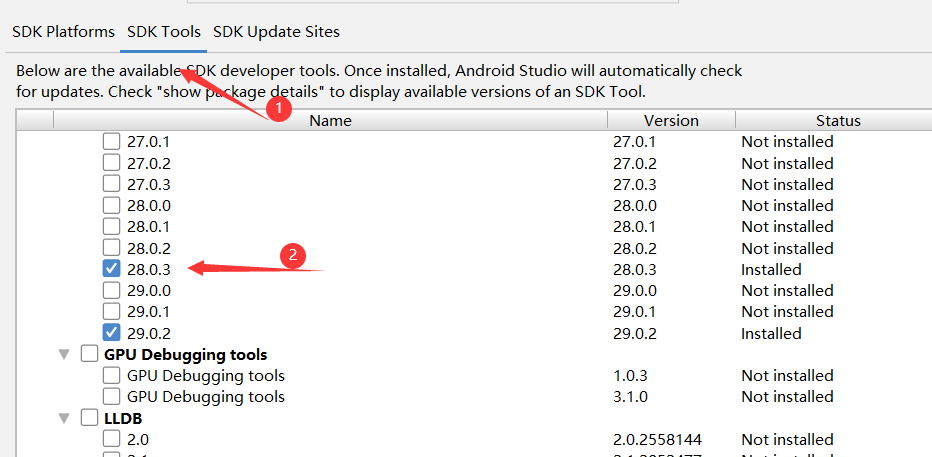The width and height of the screenshot is (932, 457).
Task: Check the LLDB 2.0 checkbox
Action: tap(111, 439)
